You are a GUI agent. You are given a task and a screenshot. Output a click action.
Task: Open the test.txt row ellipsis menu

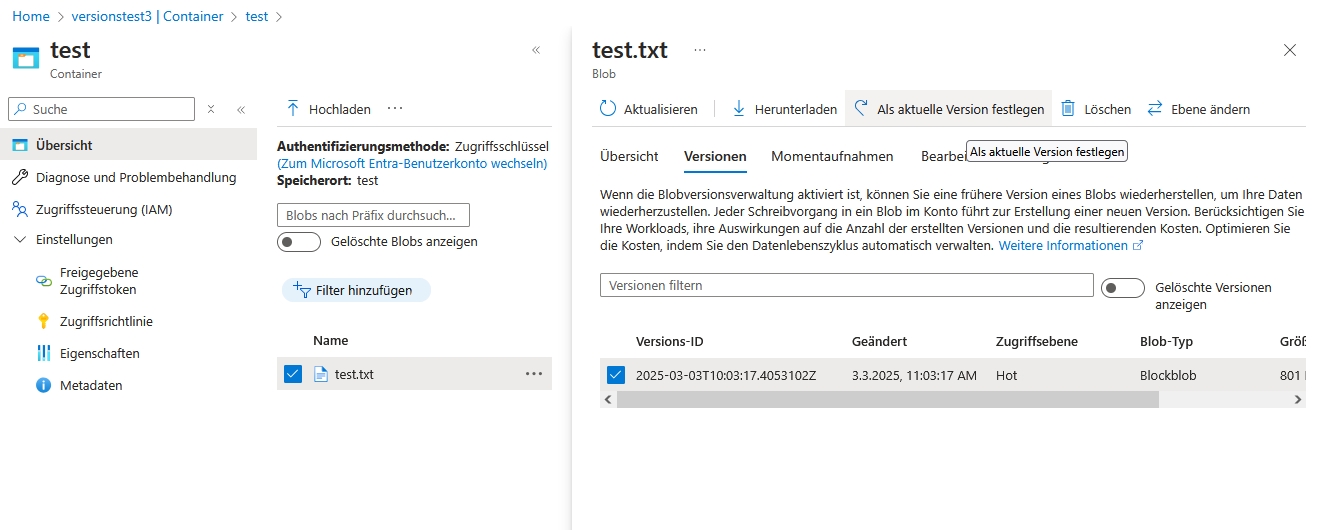tap(534, 374)
